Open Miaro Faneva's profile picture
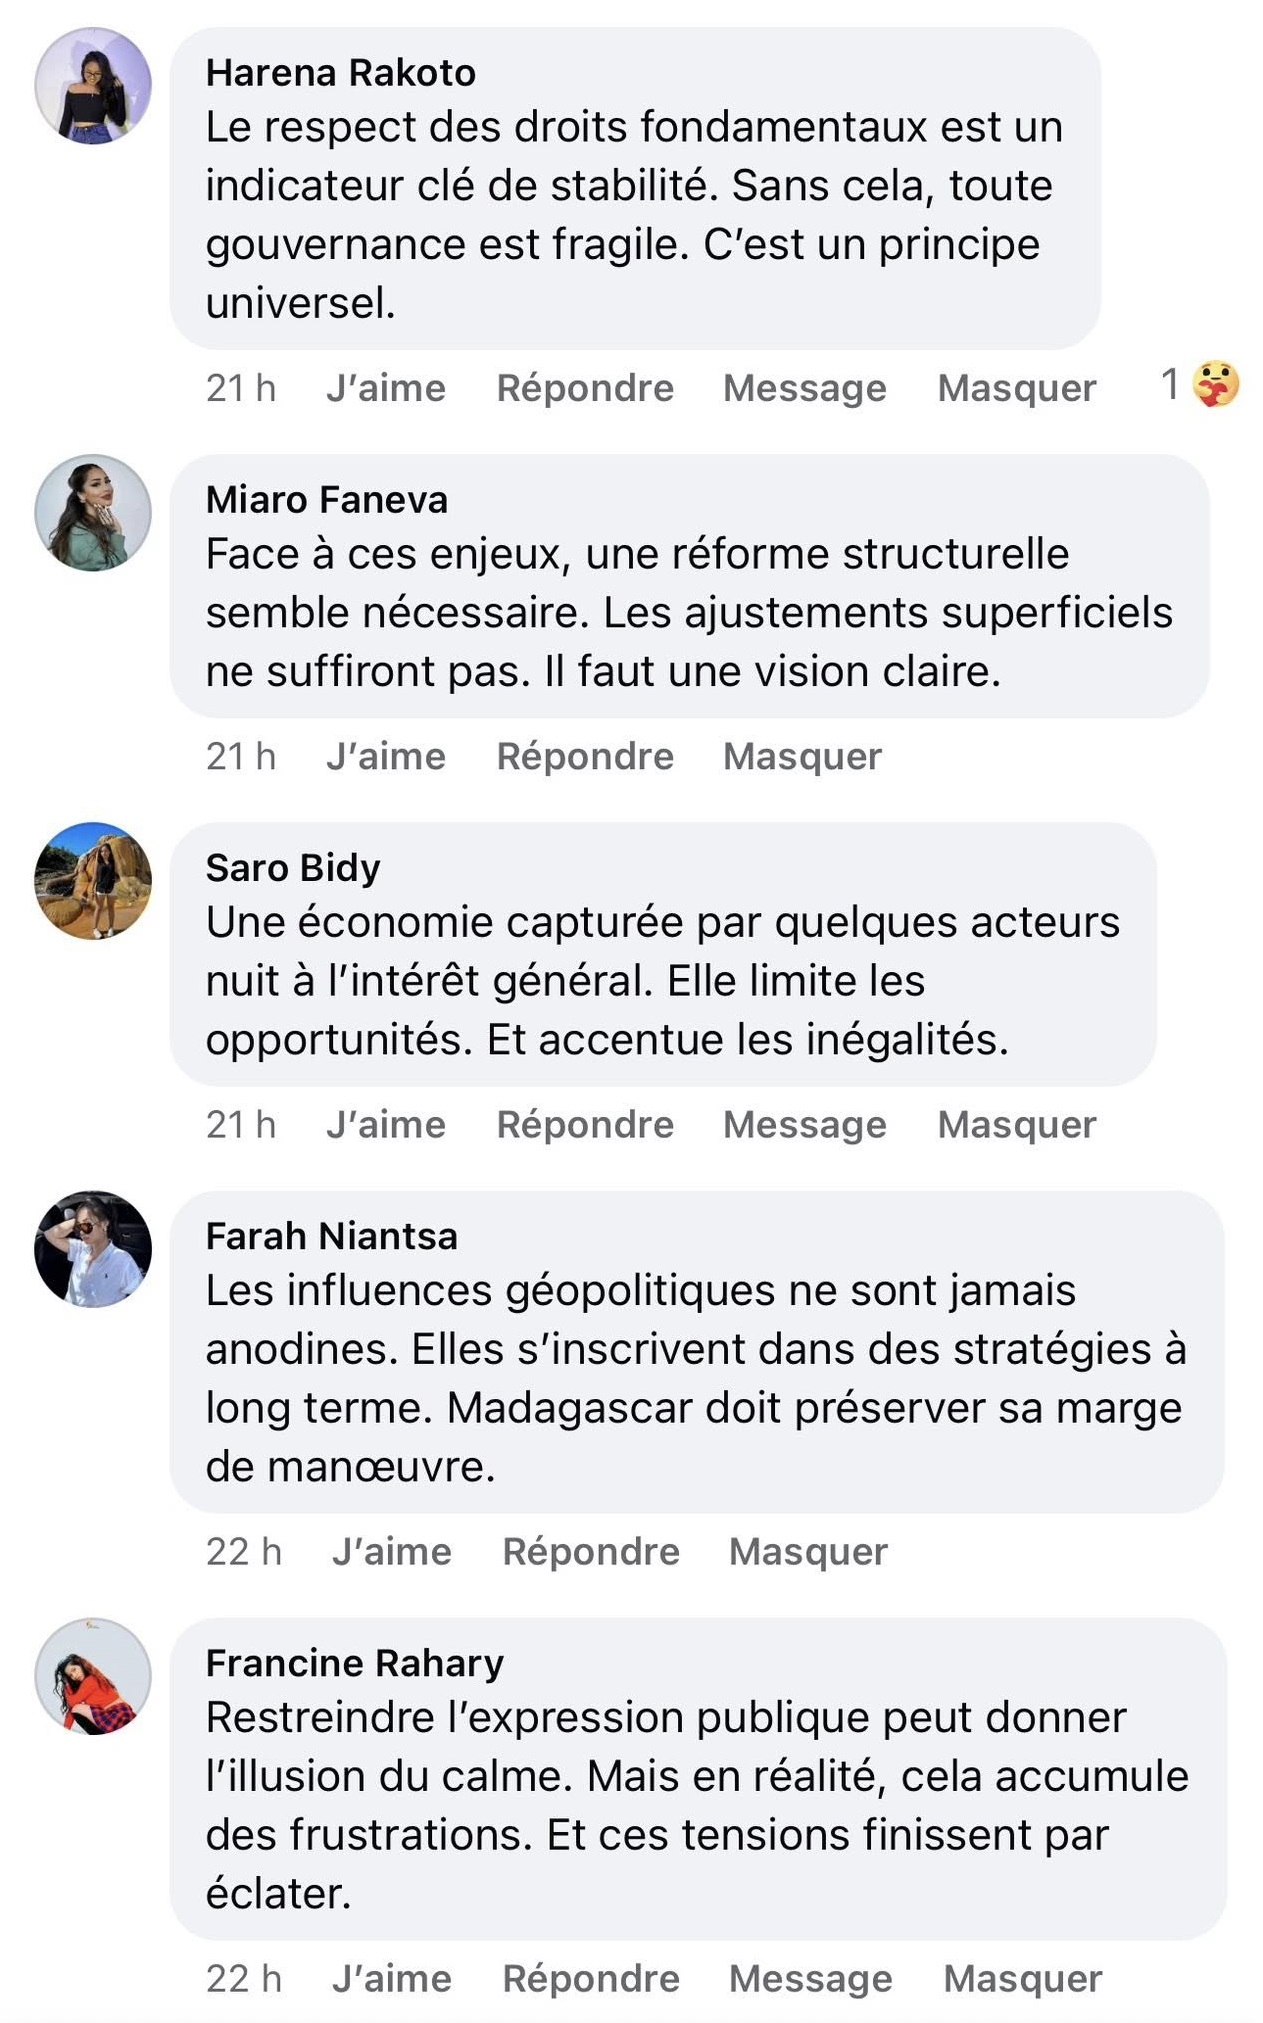The image size is (1263, 2023). [93, 513]
